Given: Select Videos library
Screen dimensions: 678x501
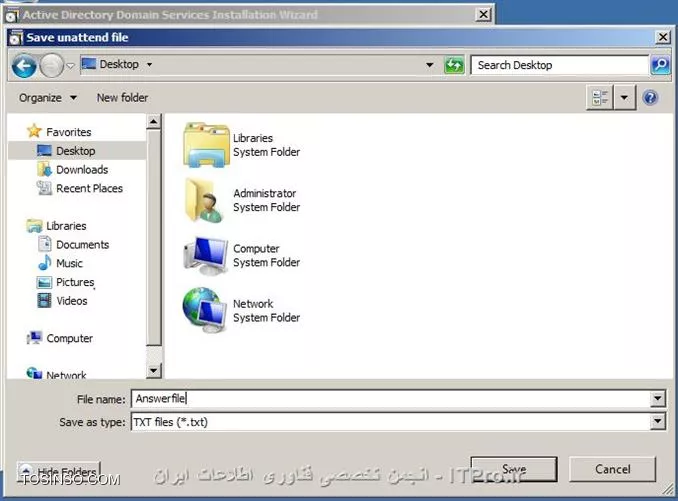Looking at the screenshot, I should (72, 301).
